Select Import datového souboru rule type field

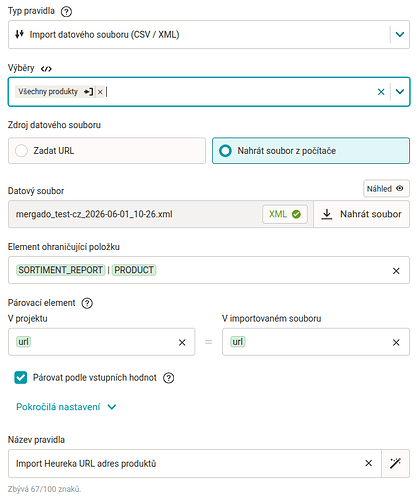(x=209, y=34)
